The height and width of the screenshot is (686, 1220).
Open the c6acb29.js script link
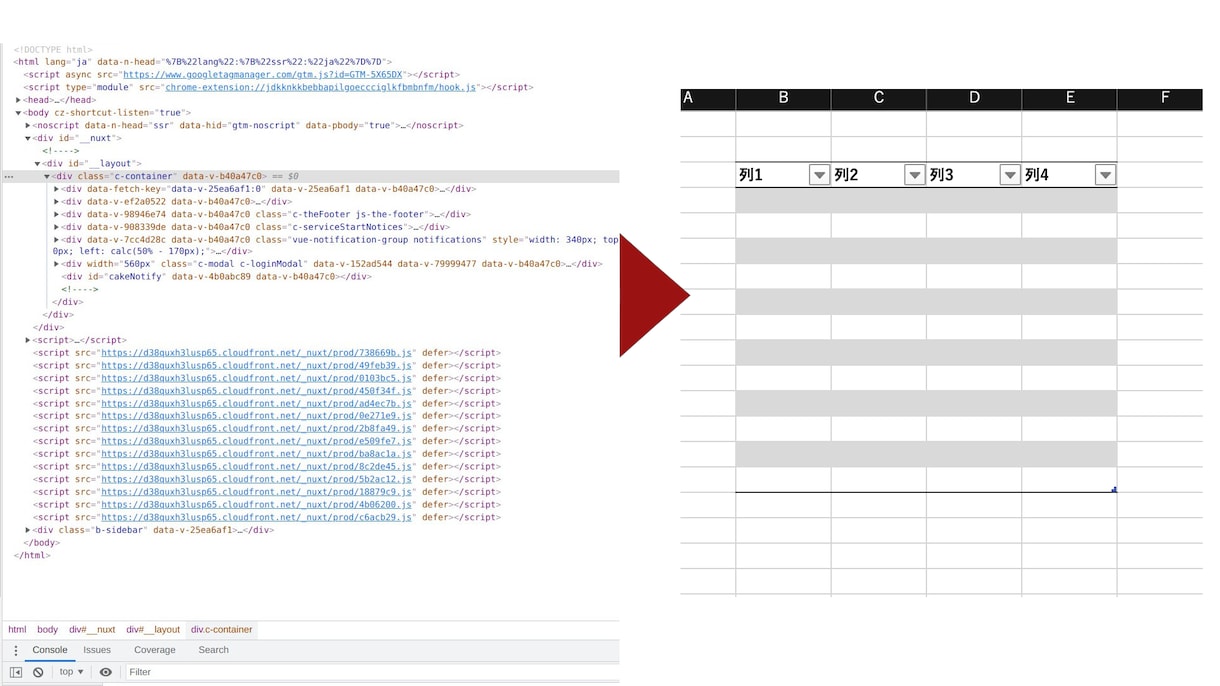tap(256, 517)
